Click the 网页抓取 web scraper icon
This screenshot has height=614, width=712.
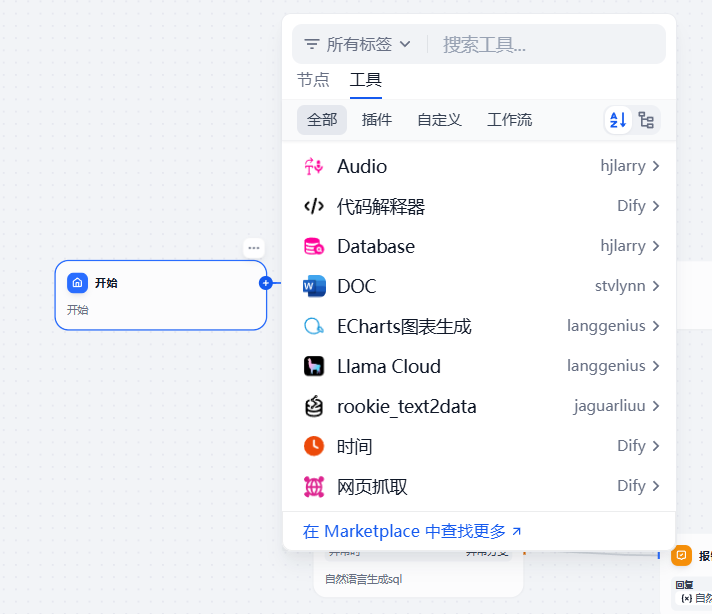(314, 486)
